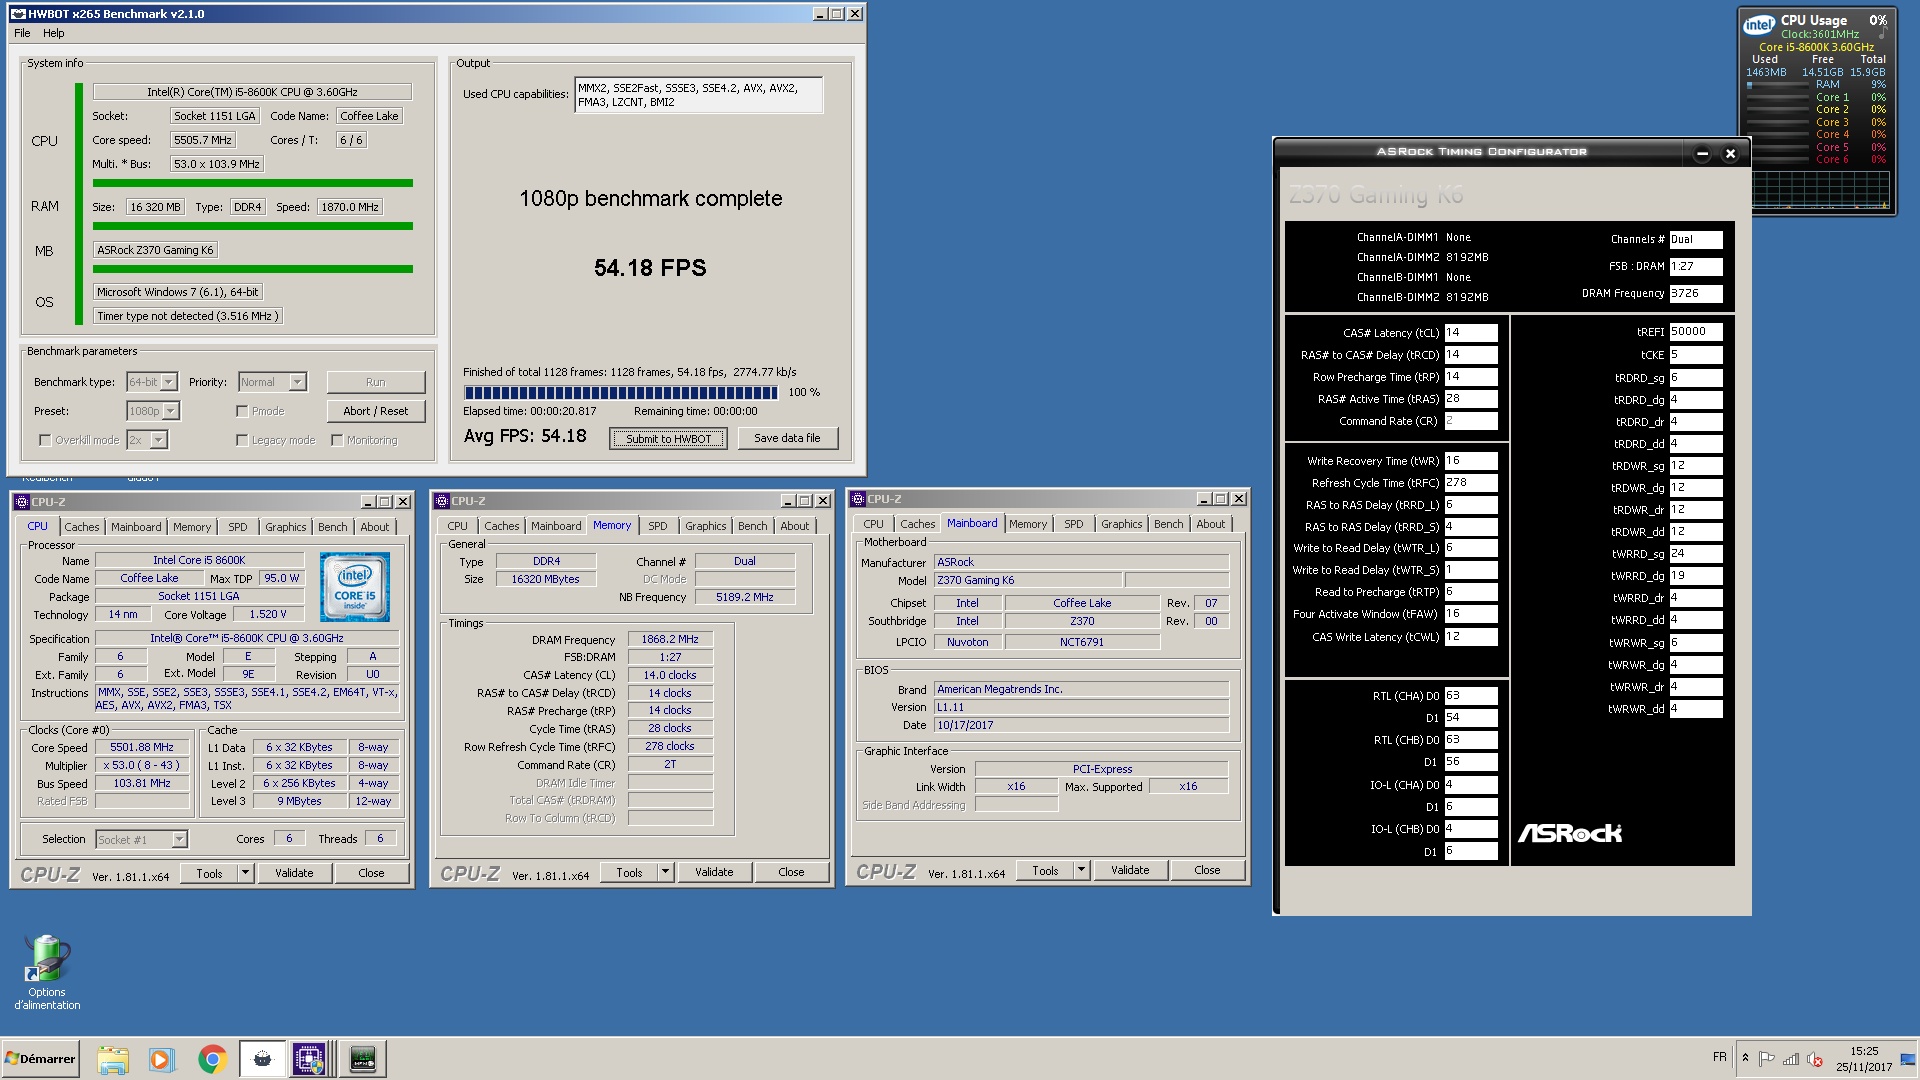Toggle Legacy mode checkbox
This screenshot has width=1920, height=1080.
coord(242,440)
